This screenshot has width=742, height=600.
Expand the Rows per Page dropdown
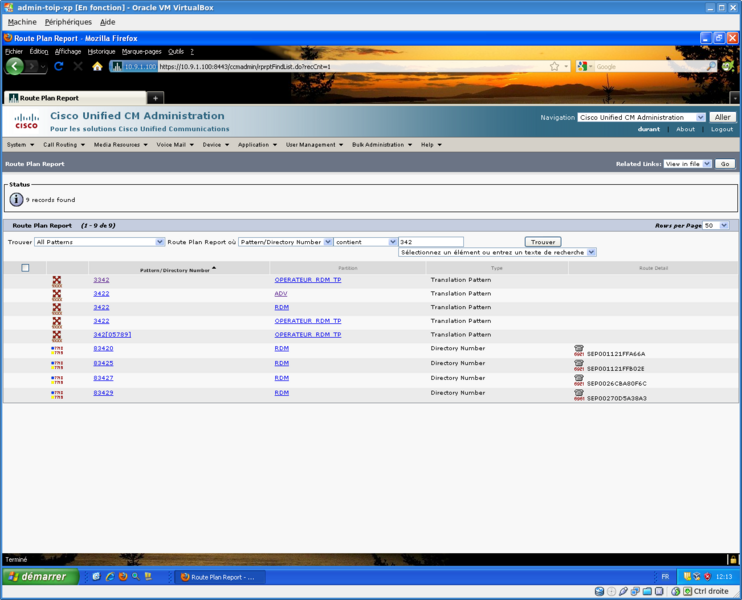click(715, 226)
